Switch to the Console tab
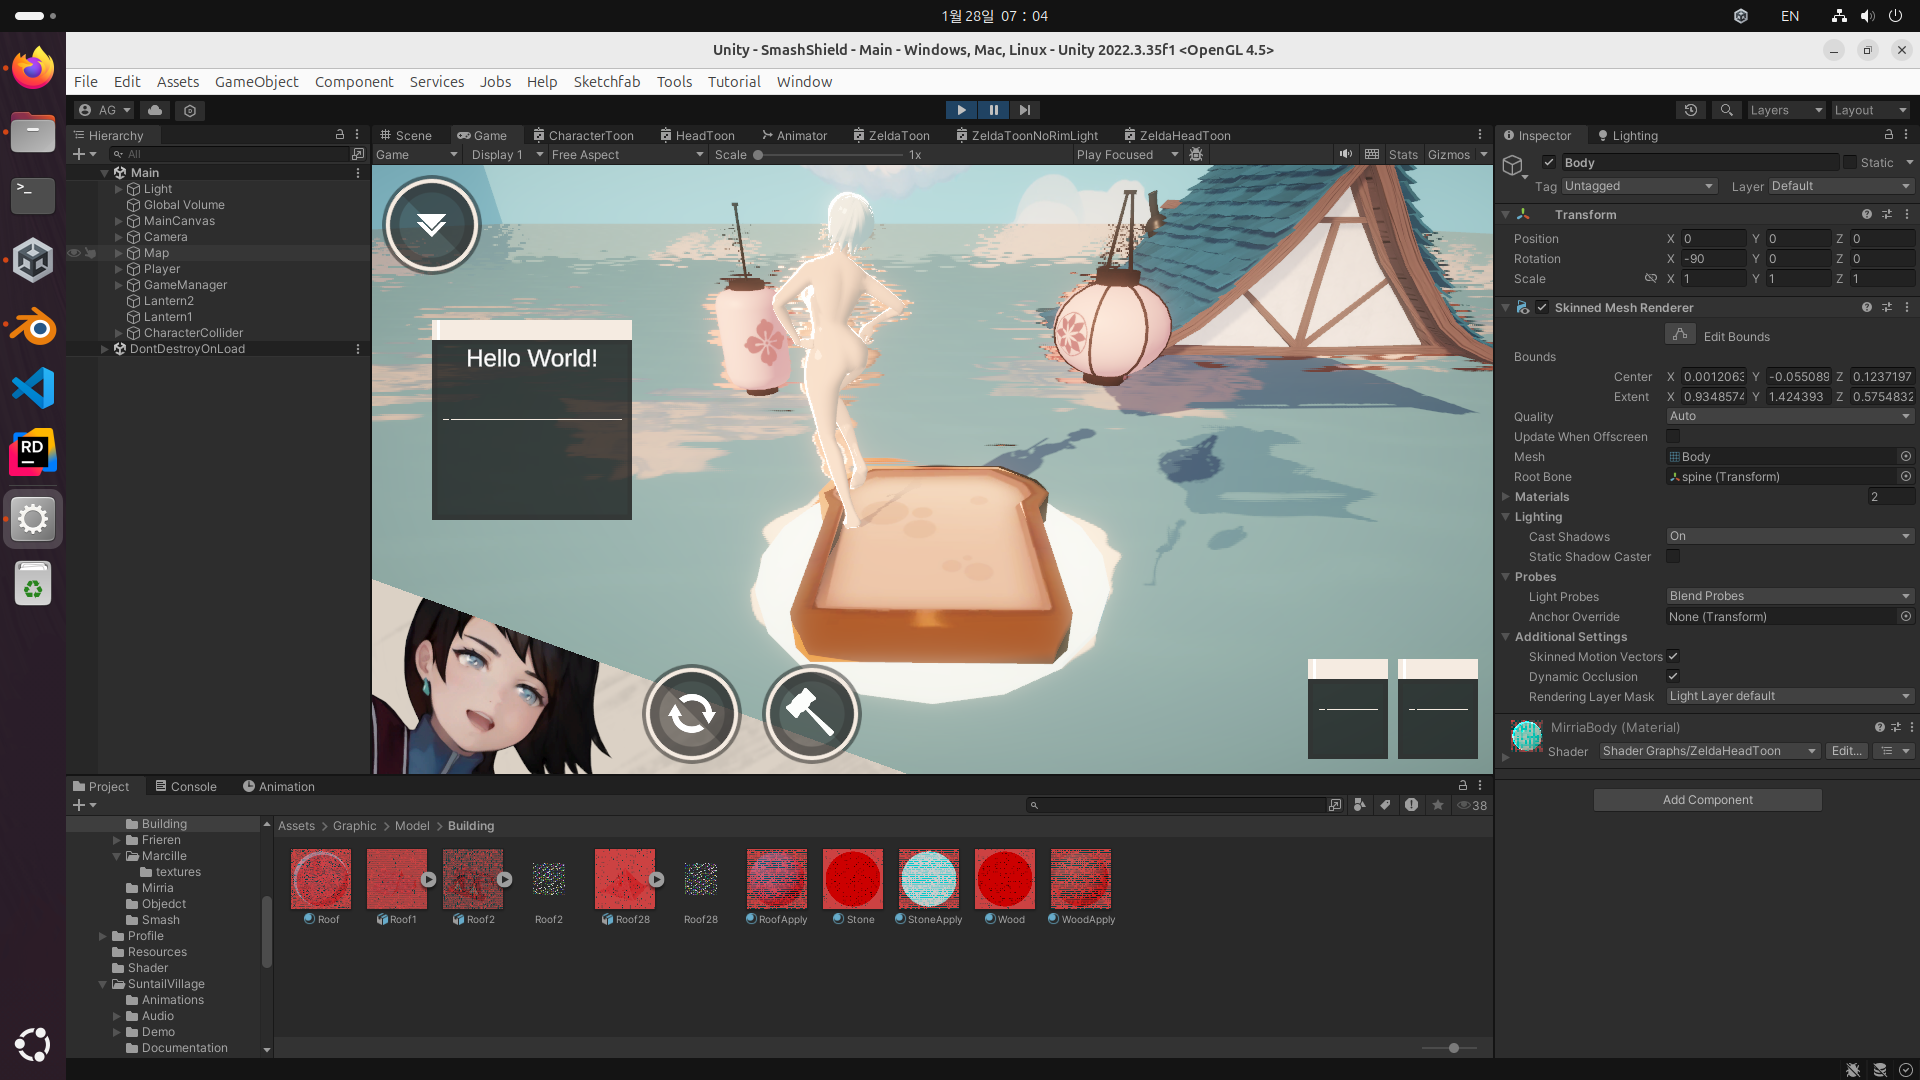 click(x=186, y=786)
